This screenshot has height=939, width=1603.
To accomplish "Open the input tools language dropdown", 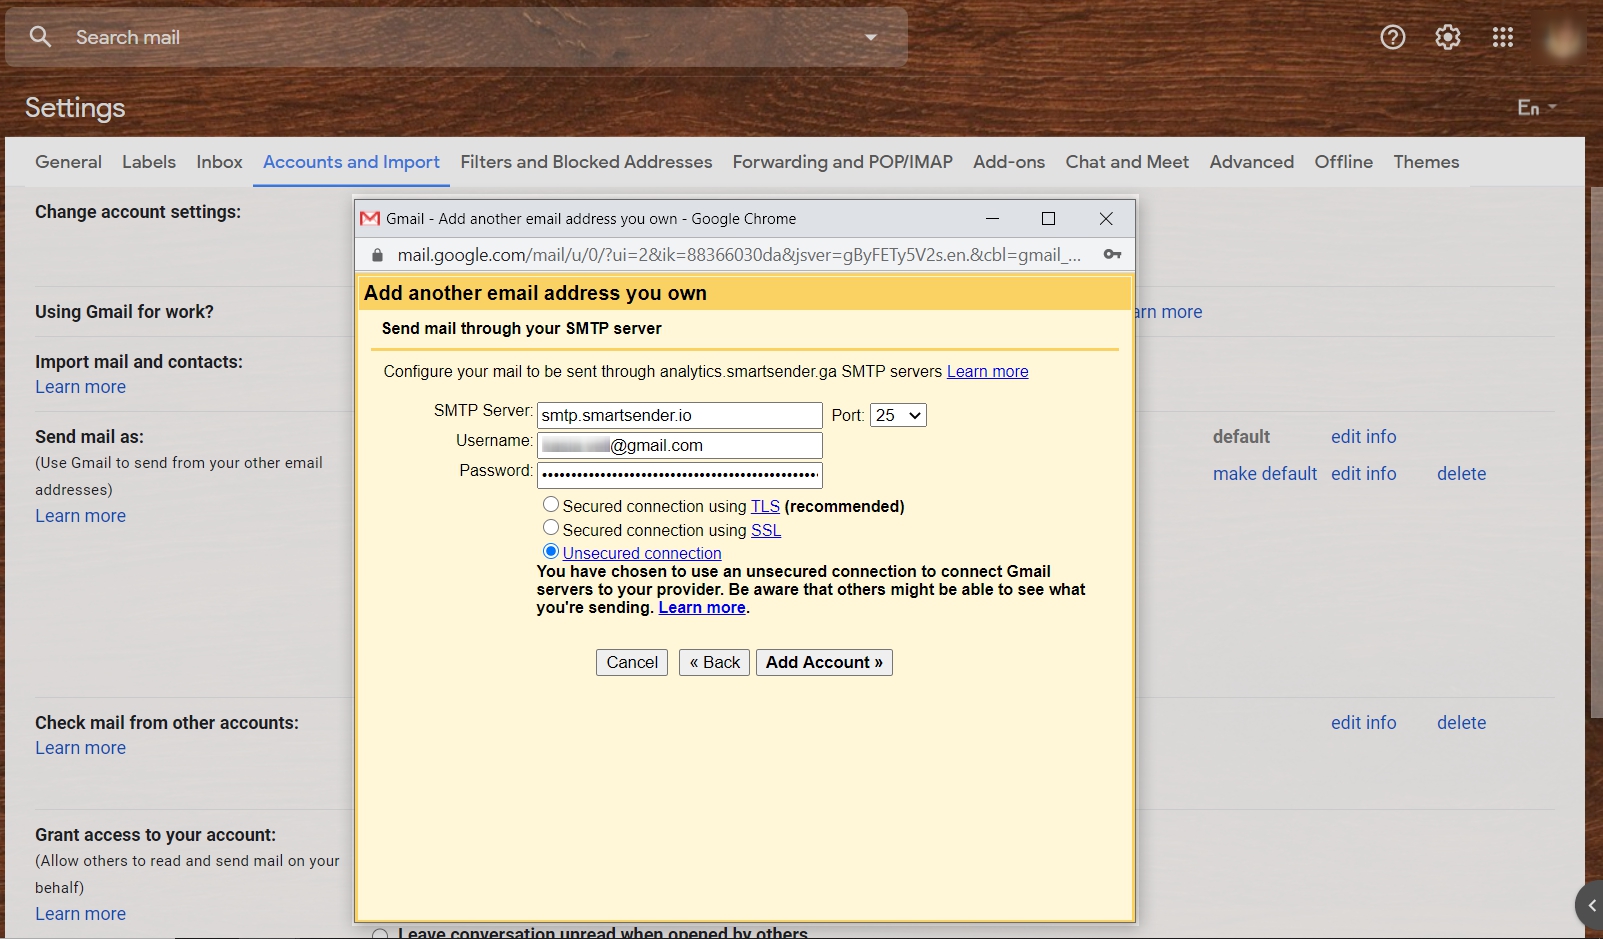I will tap(1537, 107).
